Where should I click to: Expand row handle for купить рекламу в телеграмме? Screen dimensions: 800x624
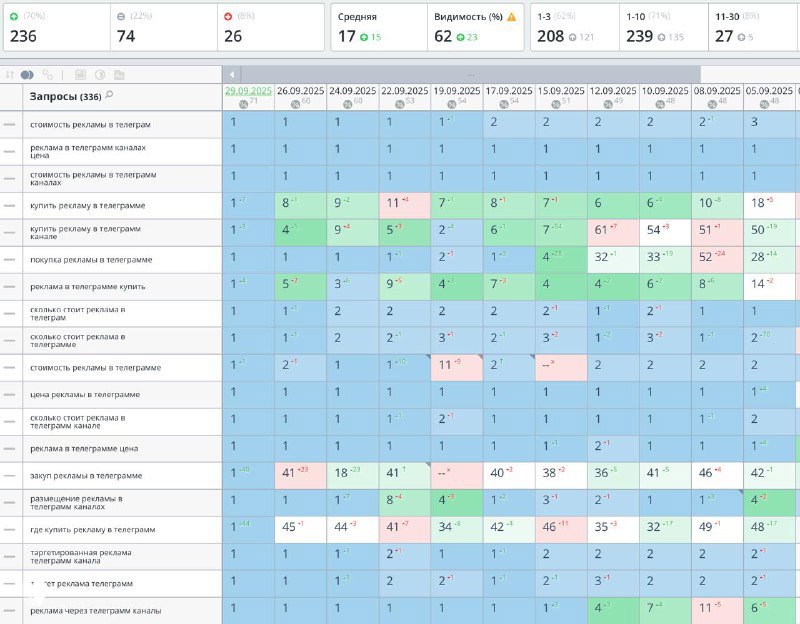pyautogui.click(x=9, y=206)
